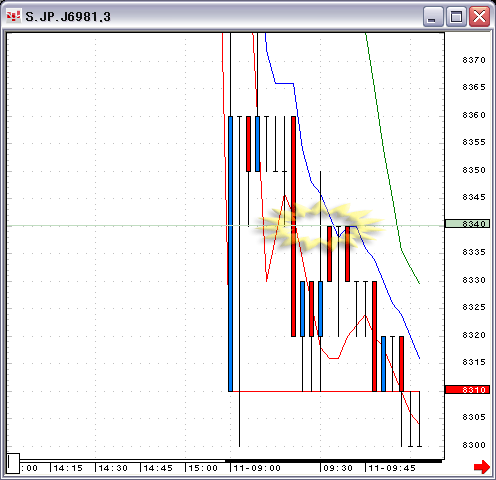Click the horizontal red 8310 price line
Screen dimensions: 496x480
point(325,391)
